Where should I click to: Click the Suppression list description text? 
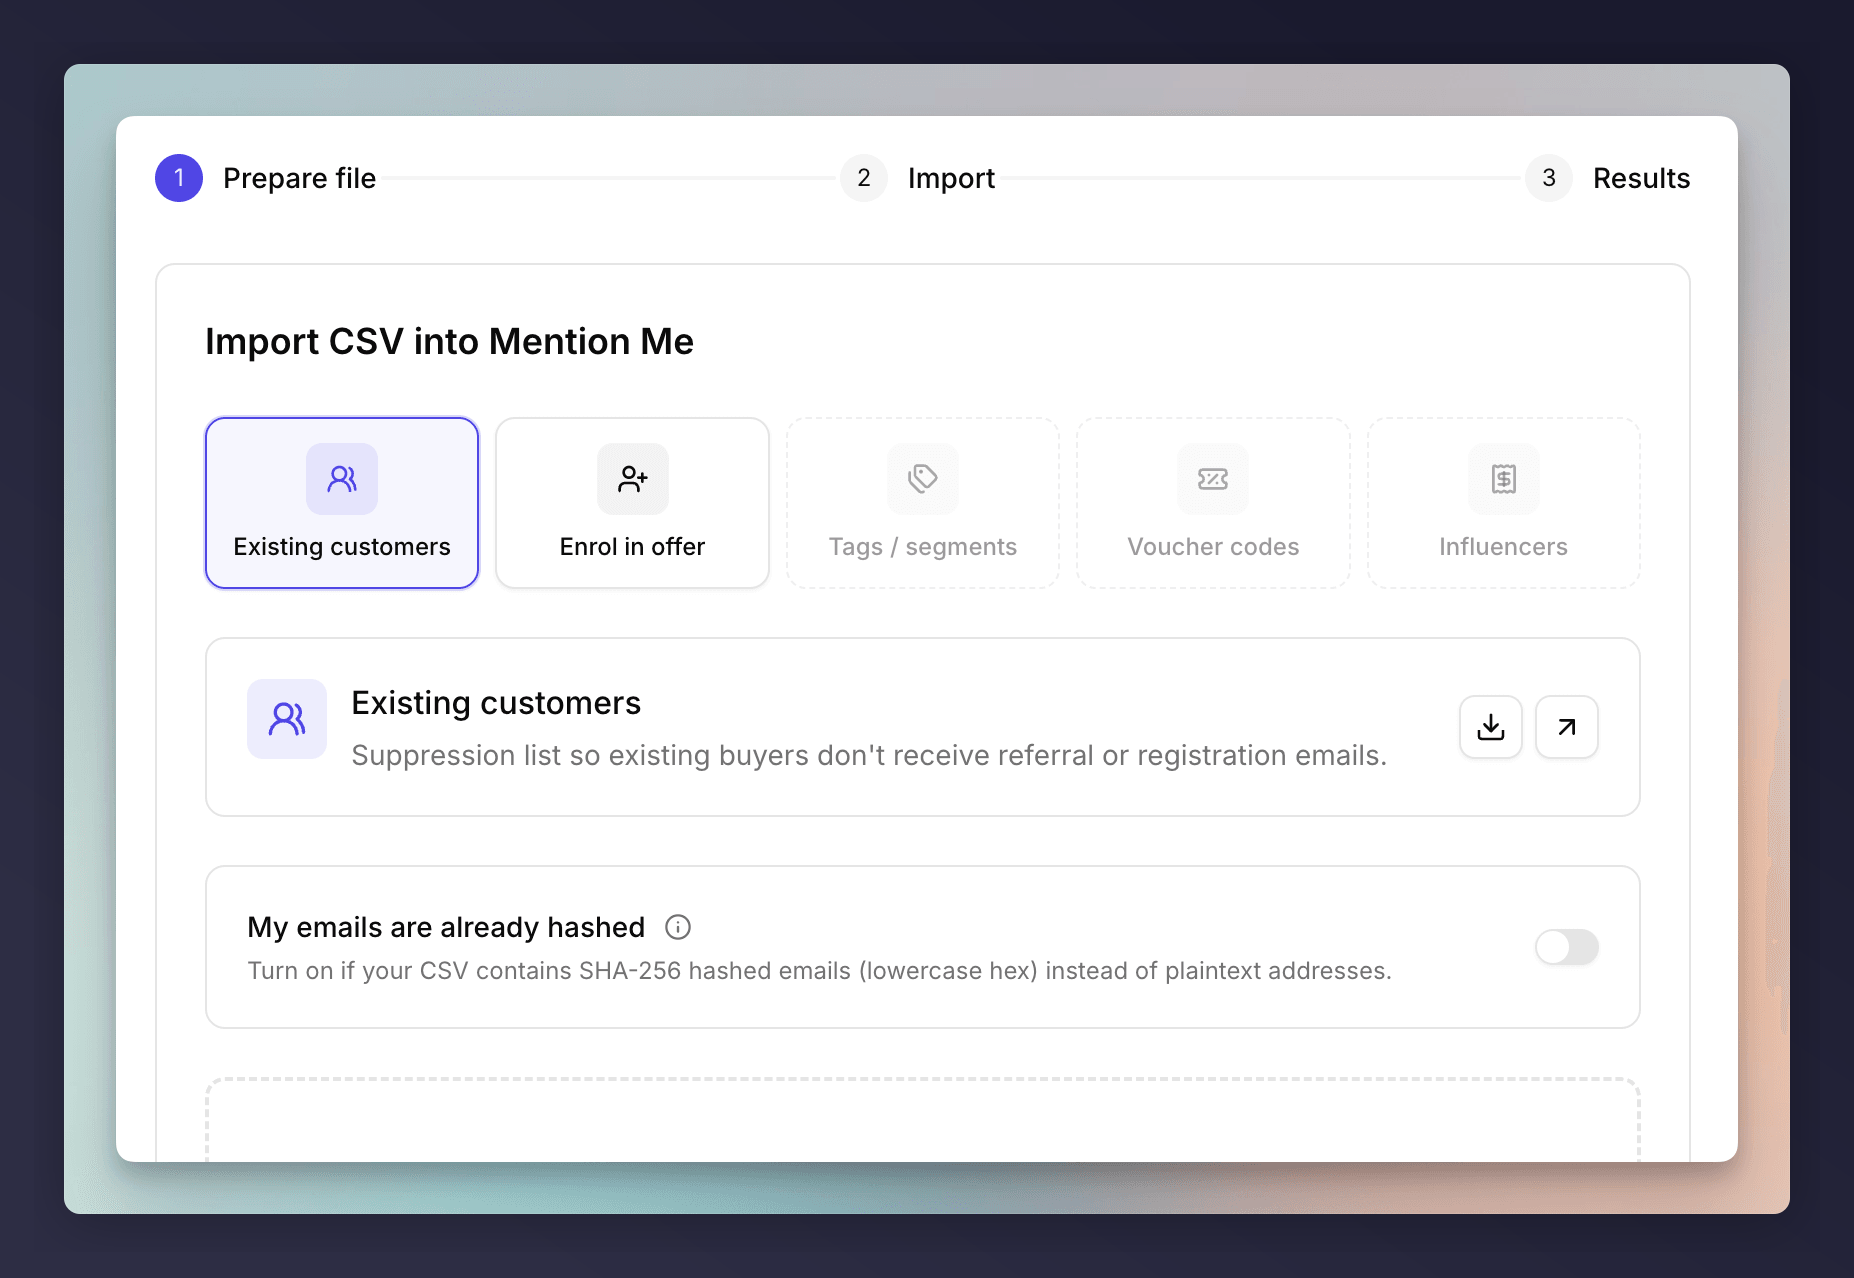(x=869, y=755)
